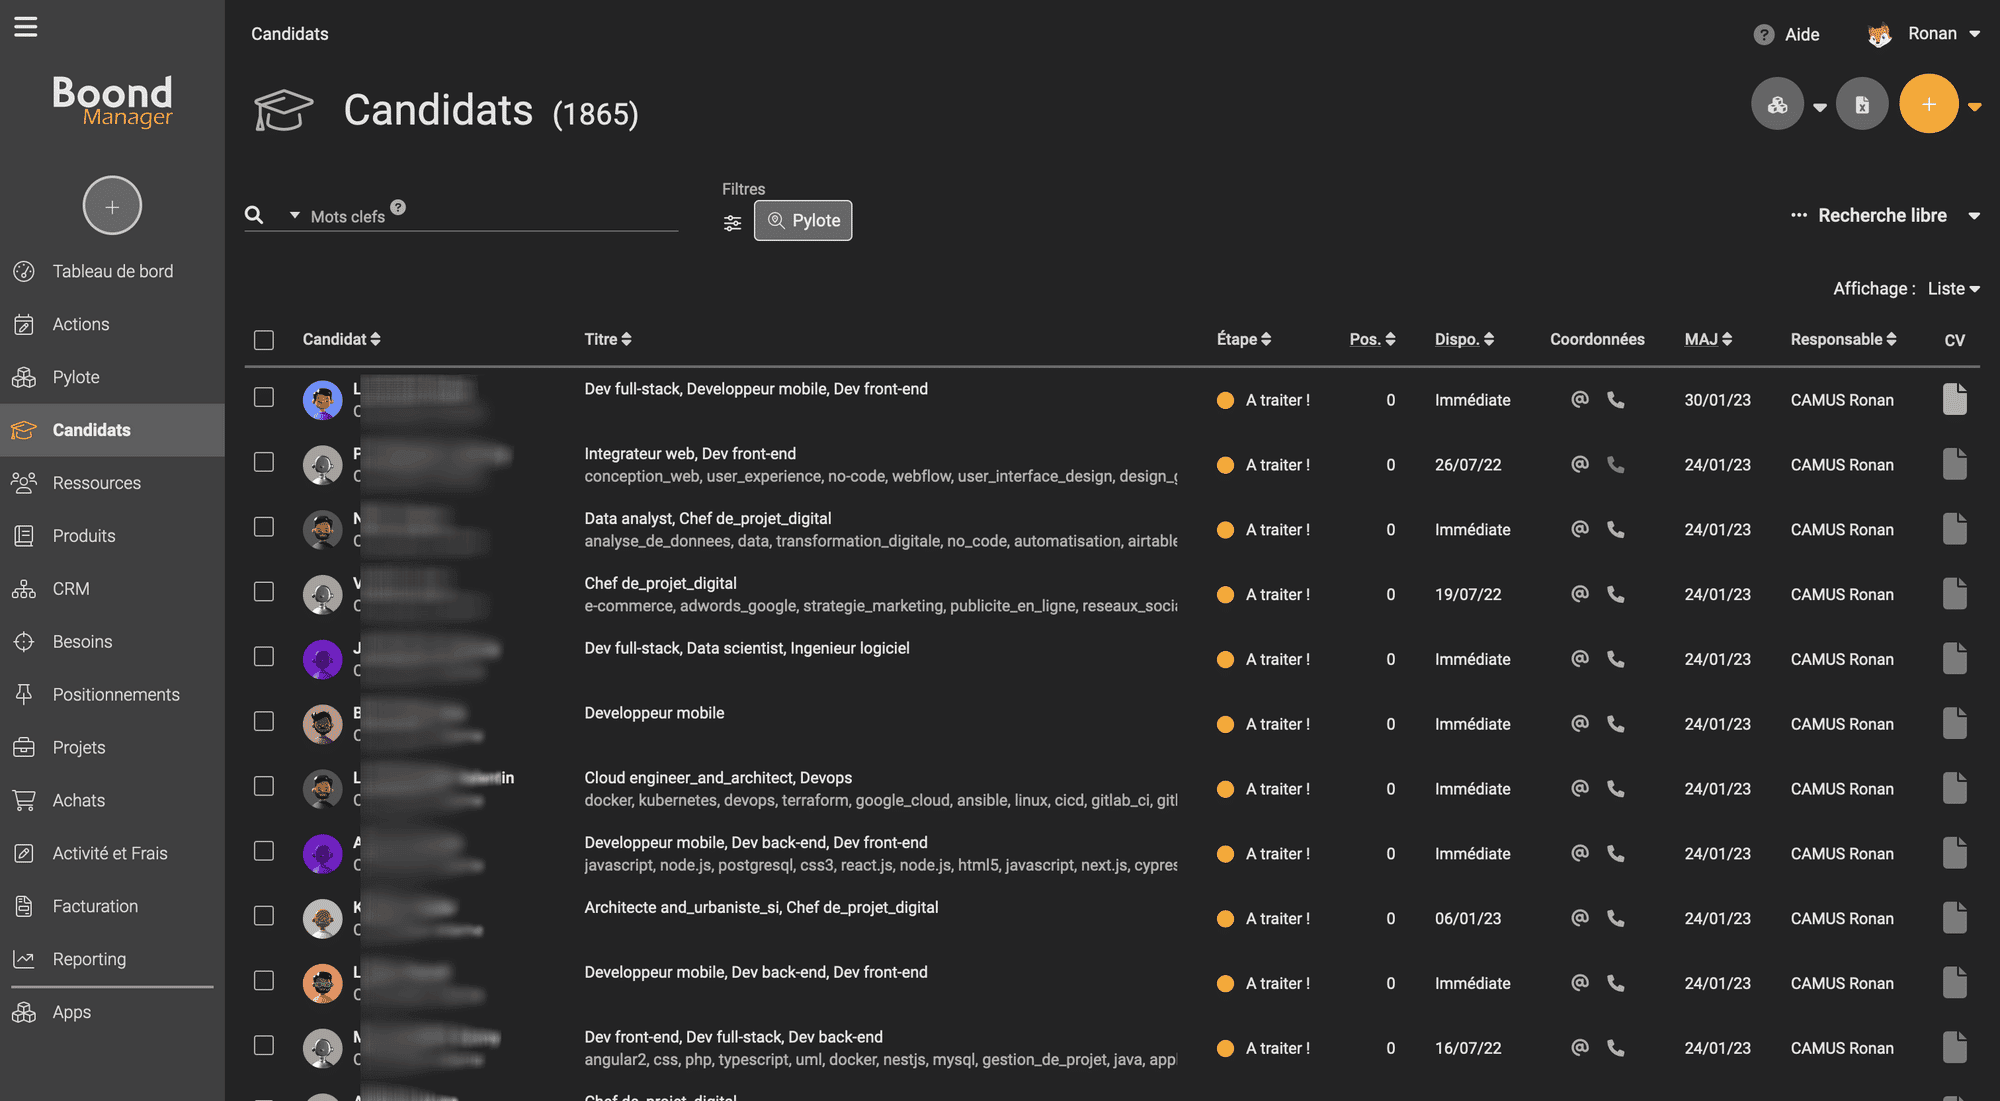
Task: Check the Developpeur mobile only row checkbox
Action: [264, 721]
